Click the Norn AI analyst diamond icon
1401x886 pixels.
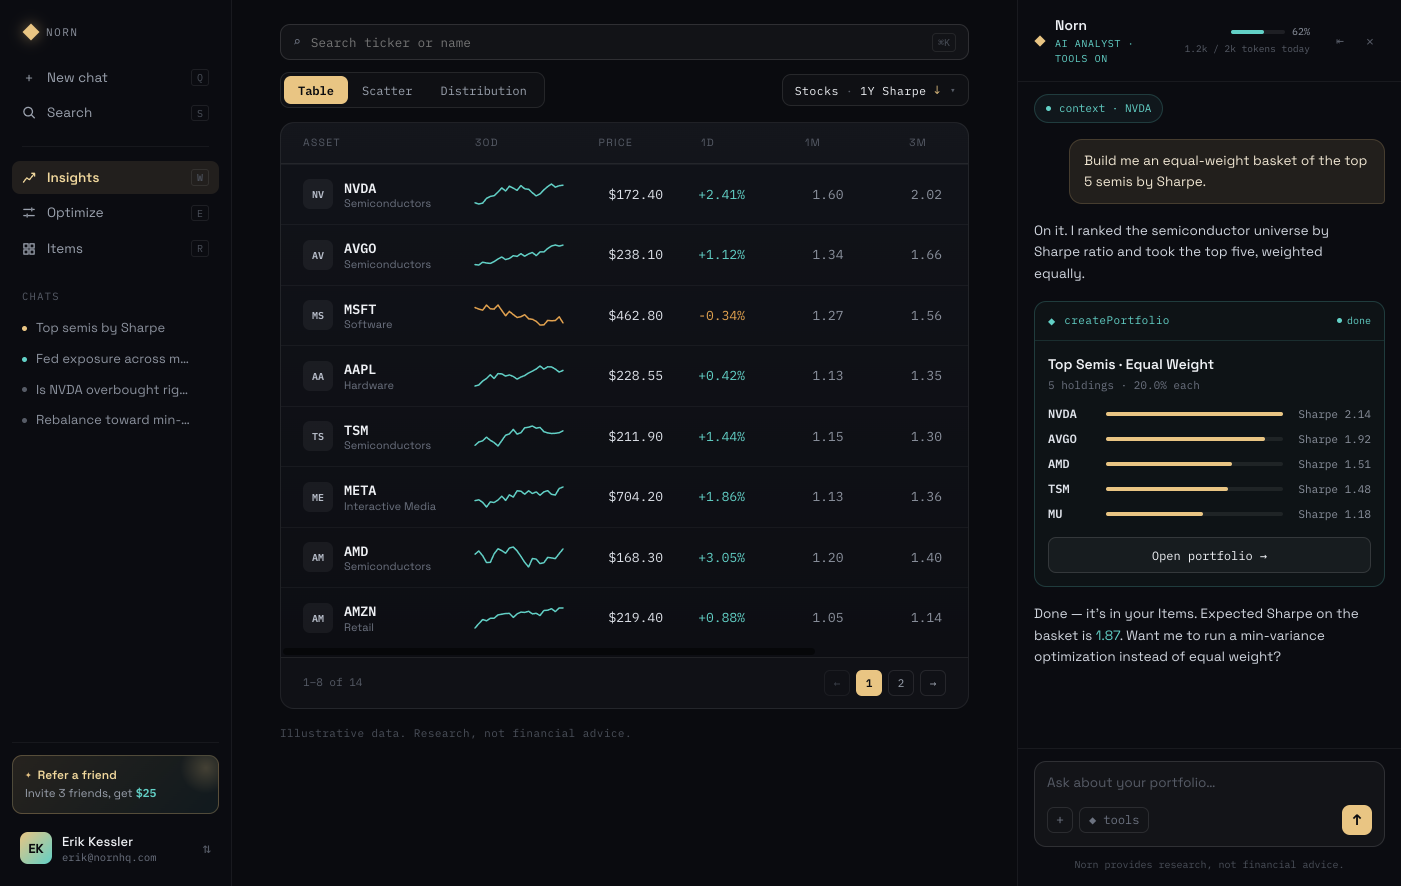tap(1040, 41)
